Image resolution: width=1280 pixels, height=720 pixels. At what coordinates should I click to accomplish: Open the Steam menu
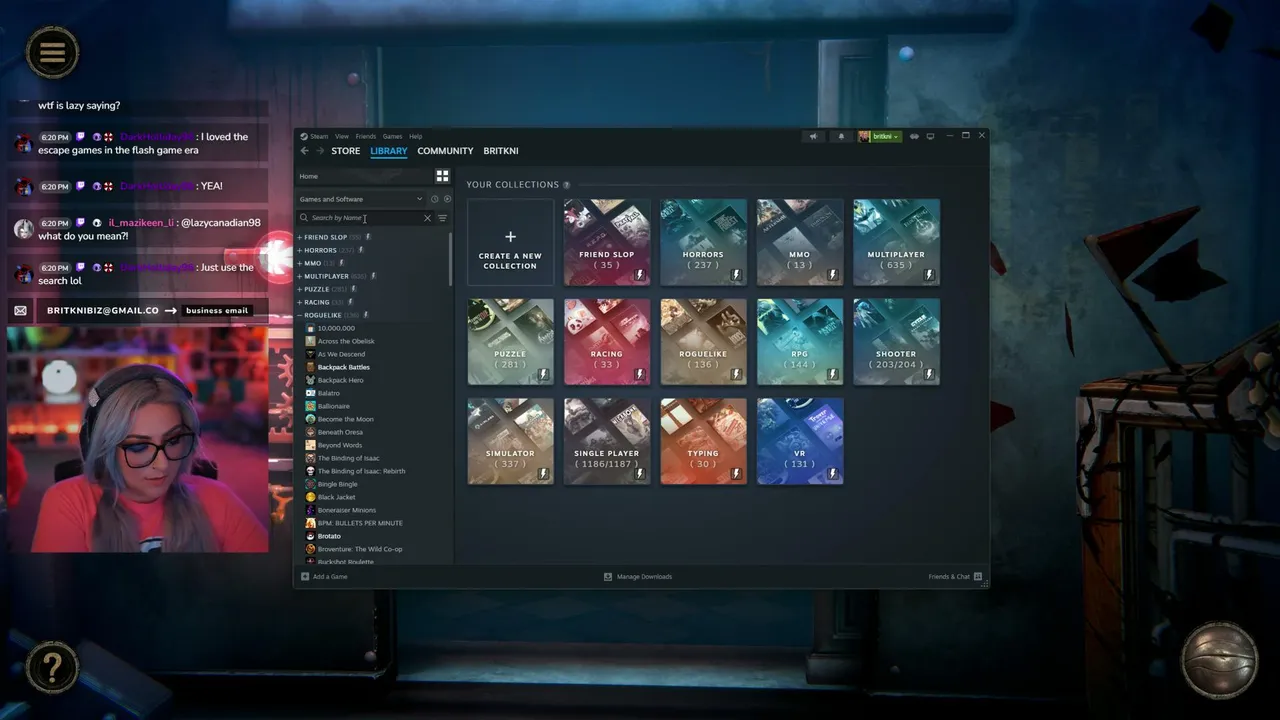point(319,136)
